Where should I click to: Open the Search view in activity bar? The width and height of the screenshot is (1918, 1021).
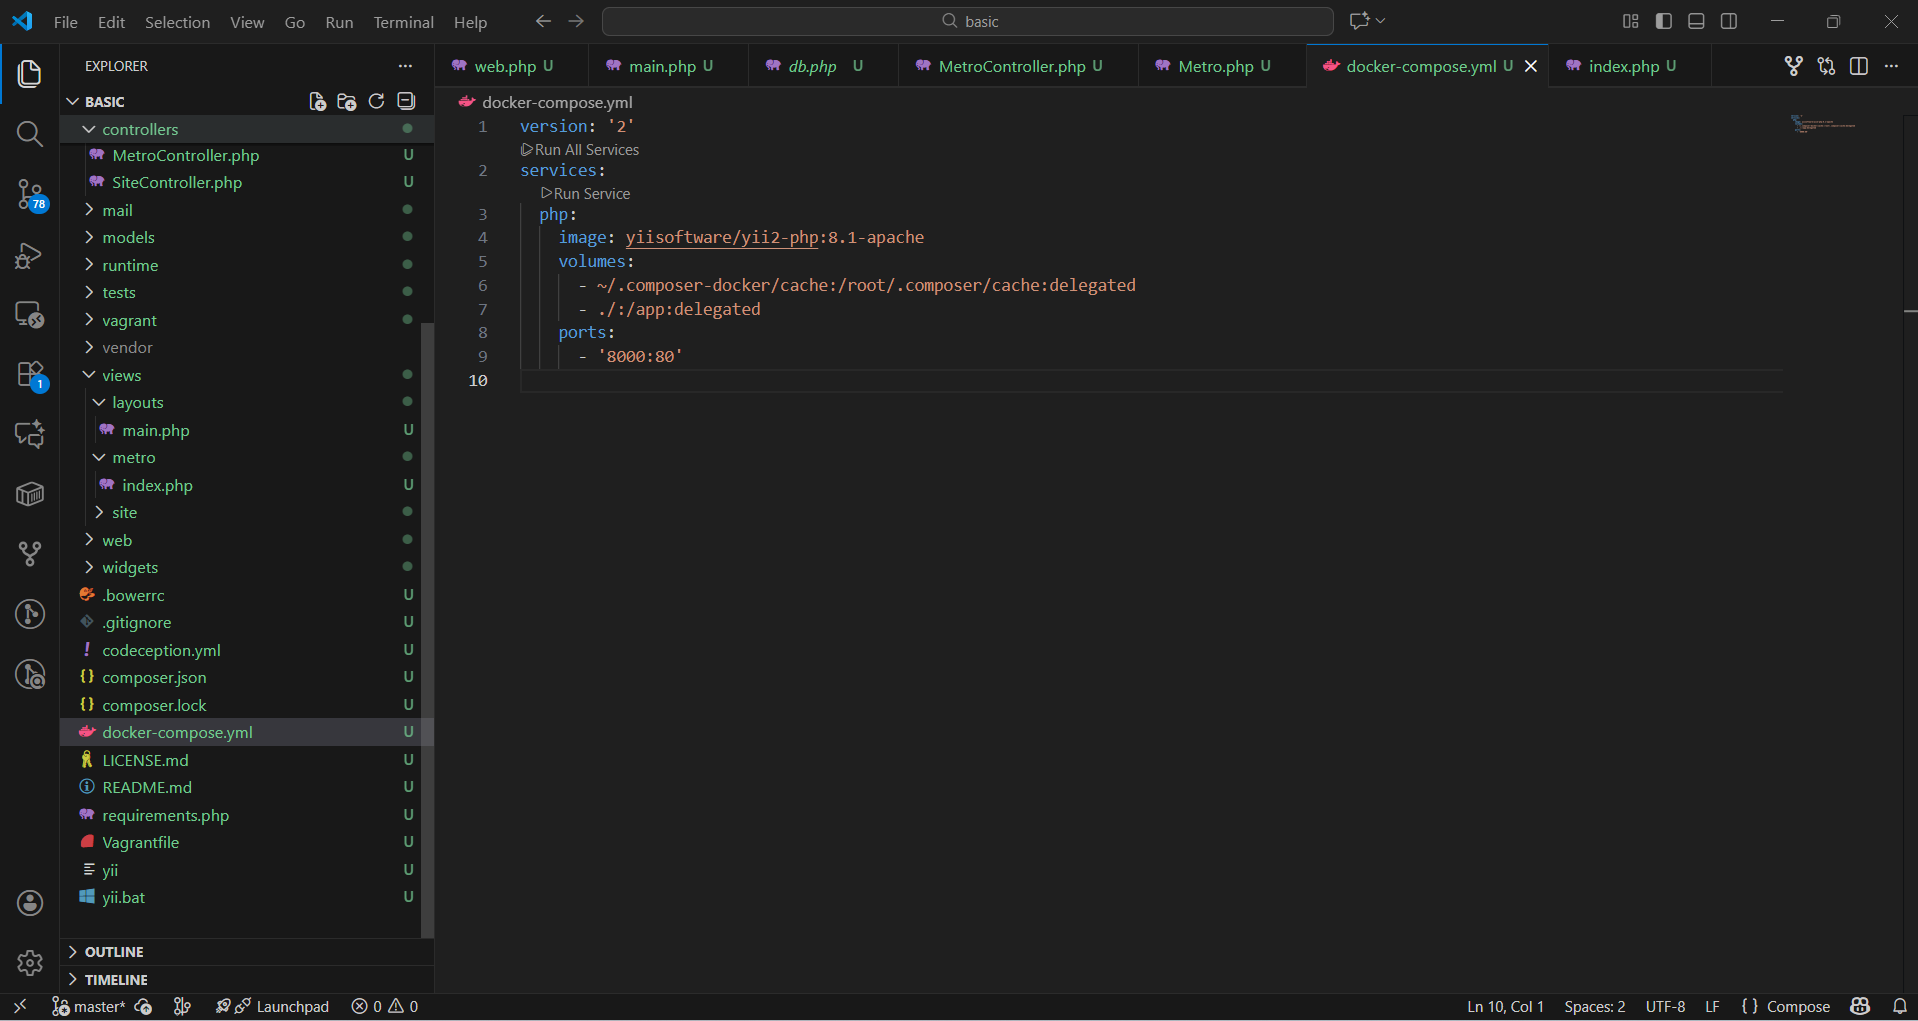[x=29, y=134]
